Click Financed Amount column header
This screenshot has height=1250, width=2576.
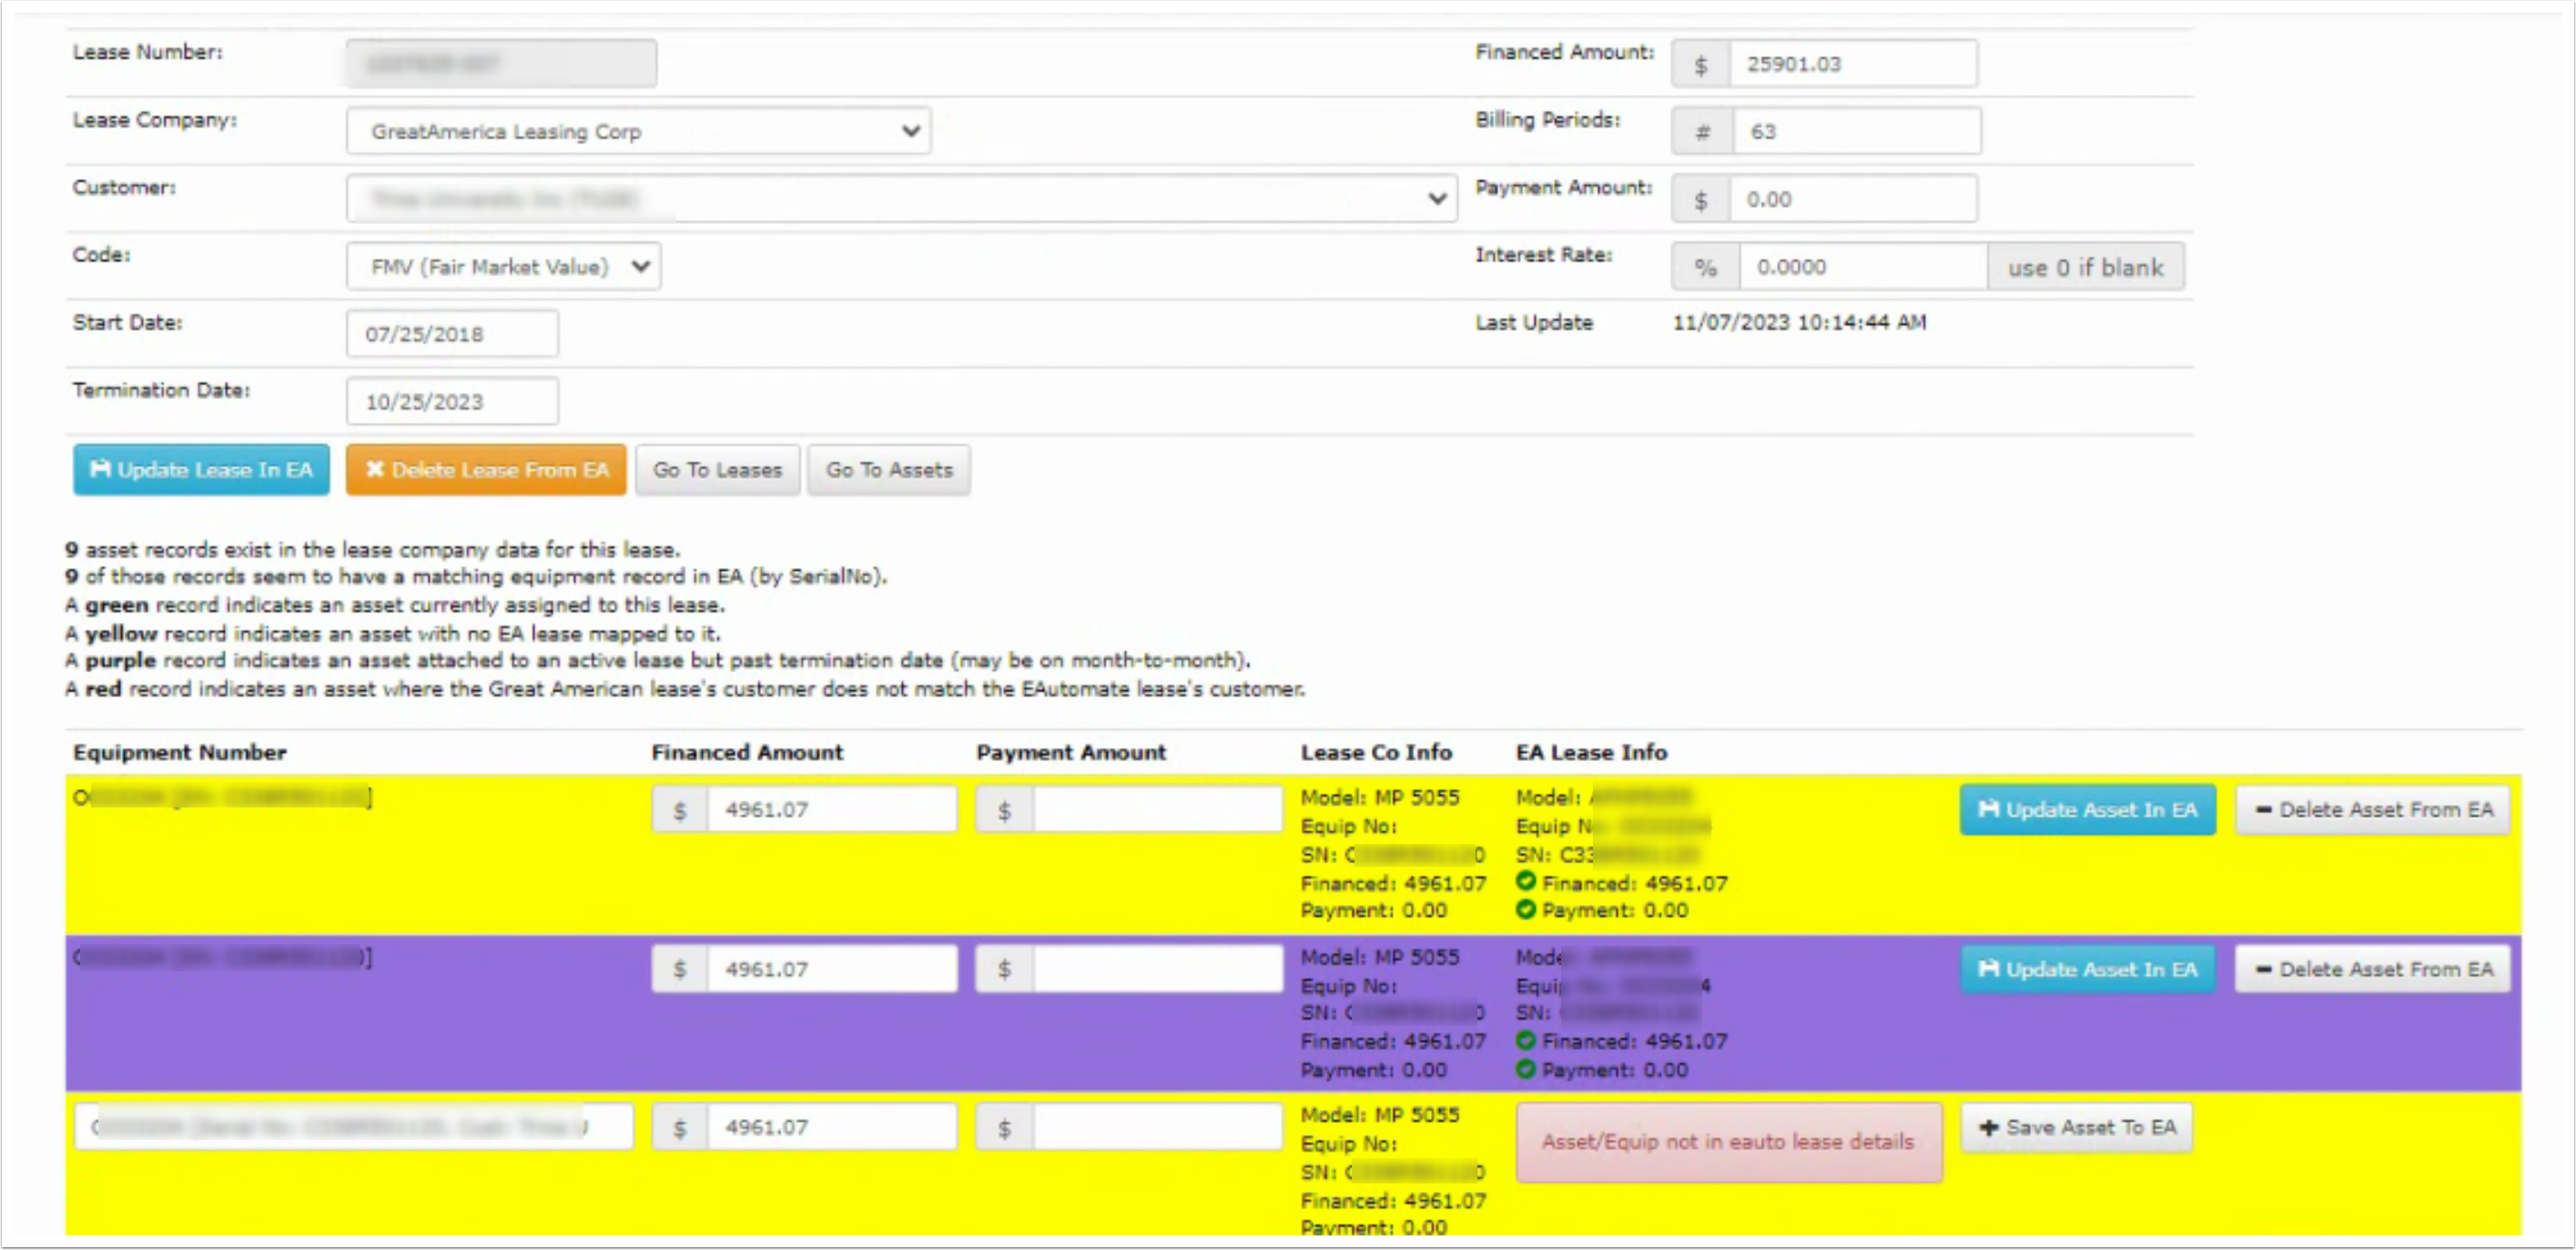[x=747, y=752]
